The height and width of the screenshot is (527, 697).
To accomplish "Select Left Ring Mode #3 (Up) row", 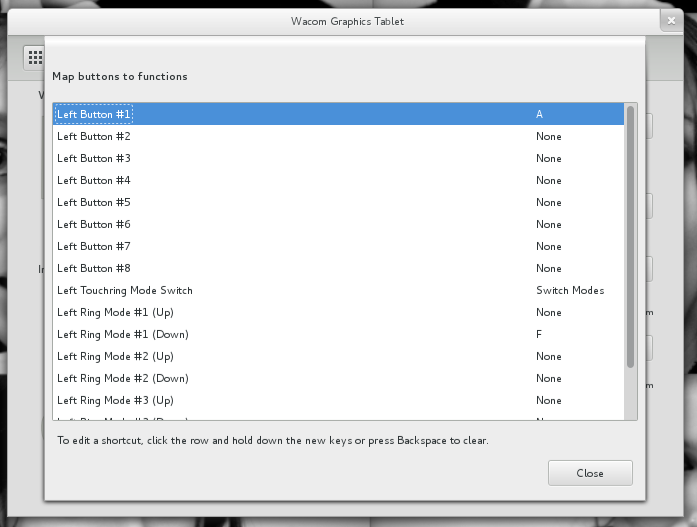I will pos(338,400).
